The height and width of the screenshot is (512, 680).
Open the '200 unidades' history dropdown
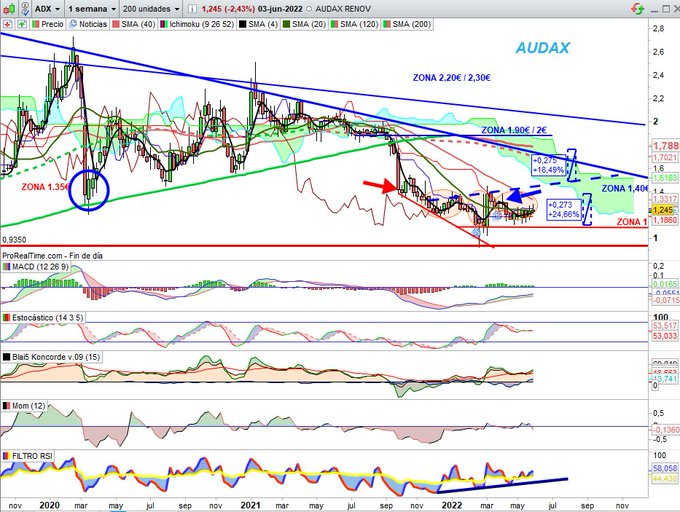[x=150, y=9]
